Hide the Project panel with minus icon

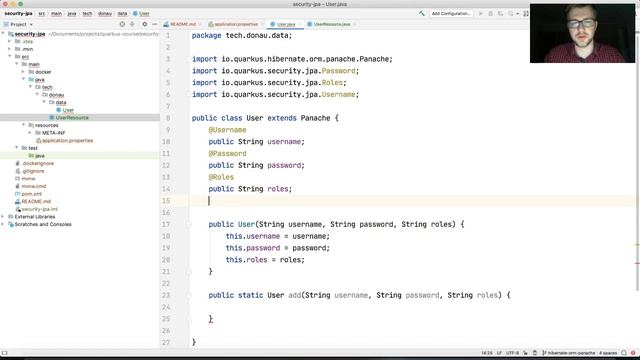pos(154,24)
